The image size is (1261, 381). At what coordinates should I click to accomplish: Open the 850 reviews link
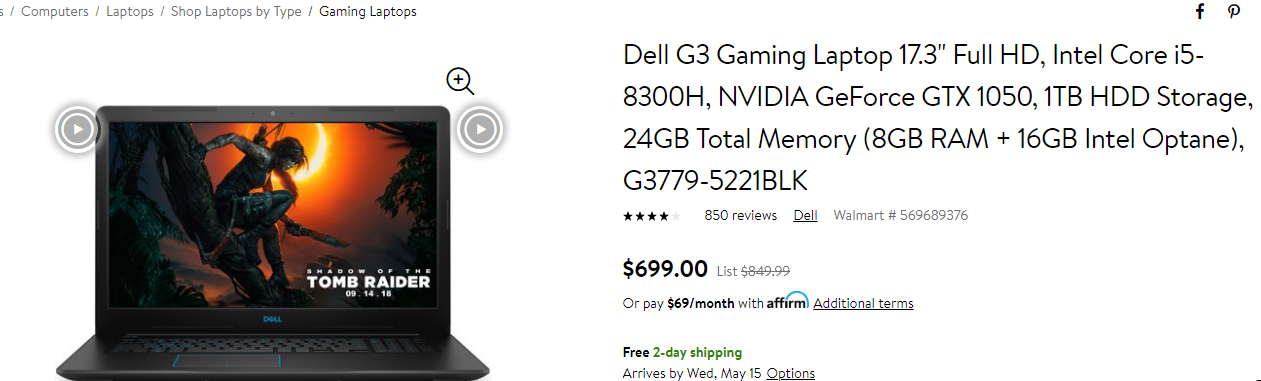tap(740, 215)
